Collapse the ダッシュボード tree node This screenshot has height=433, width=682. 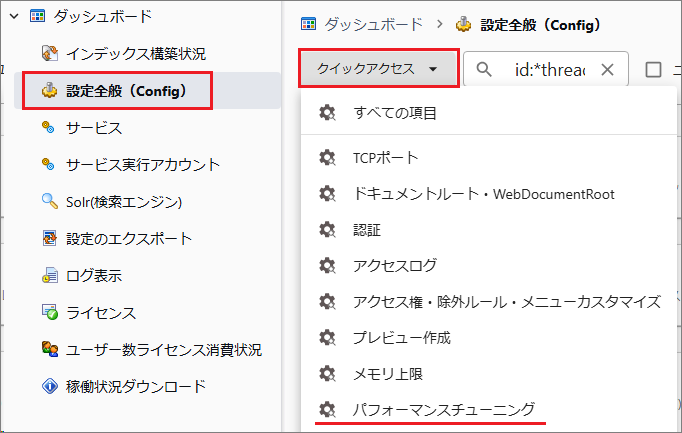(x=14, y=16)
